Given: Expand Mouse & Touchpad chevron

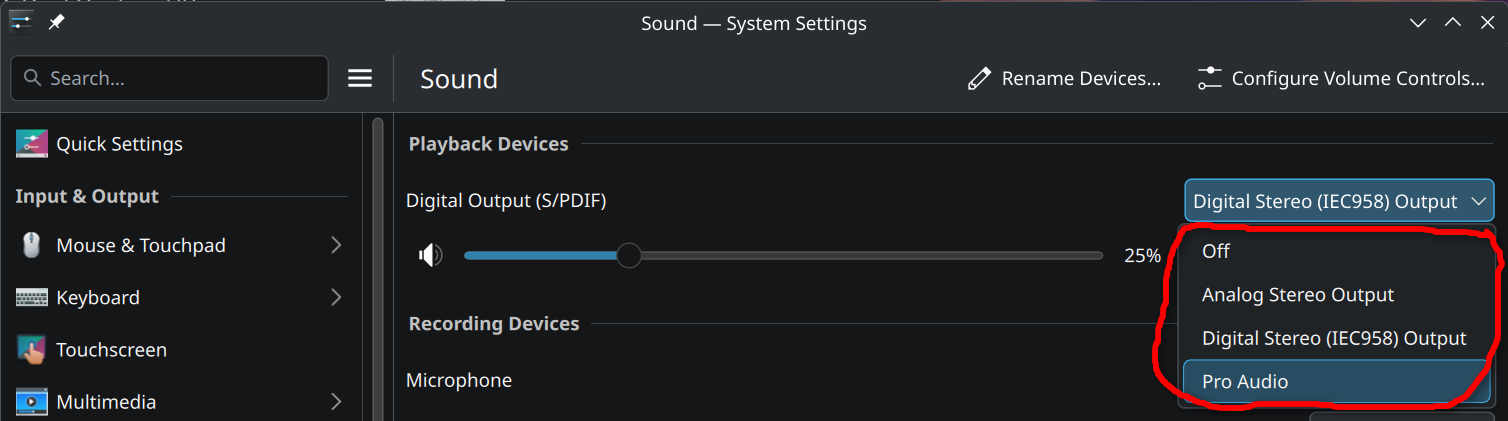Looking at the screenshot, I should point(336,245).
